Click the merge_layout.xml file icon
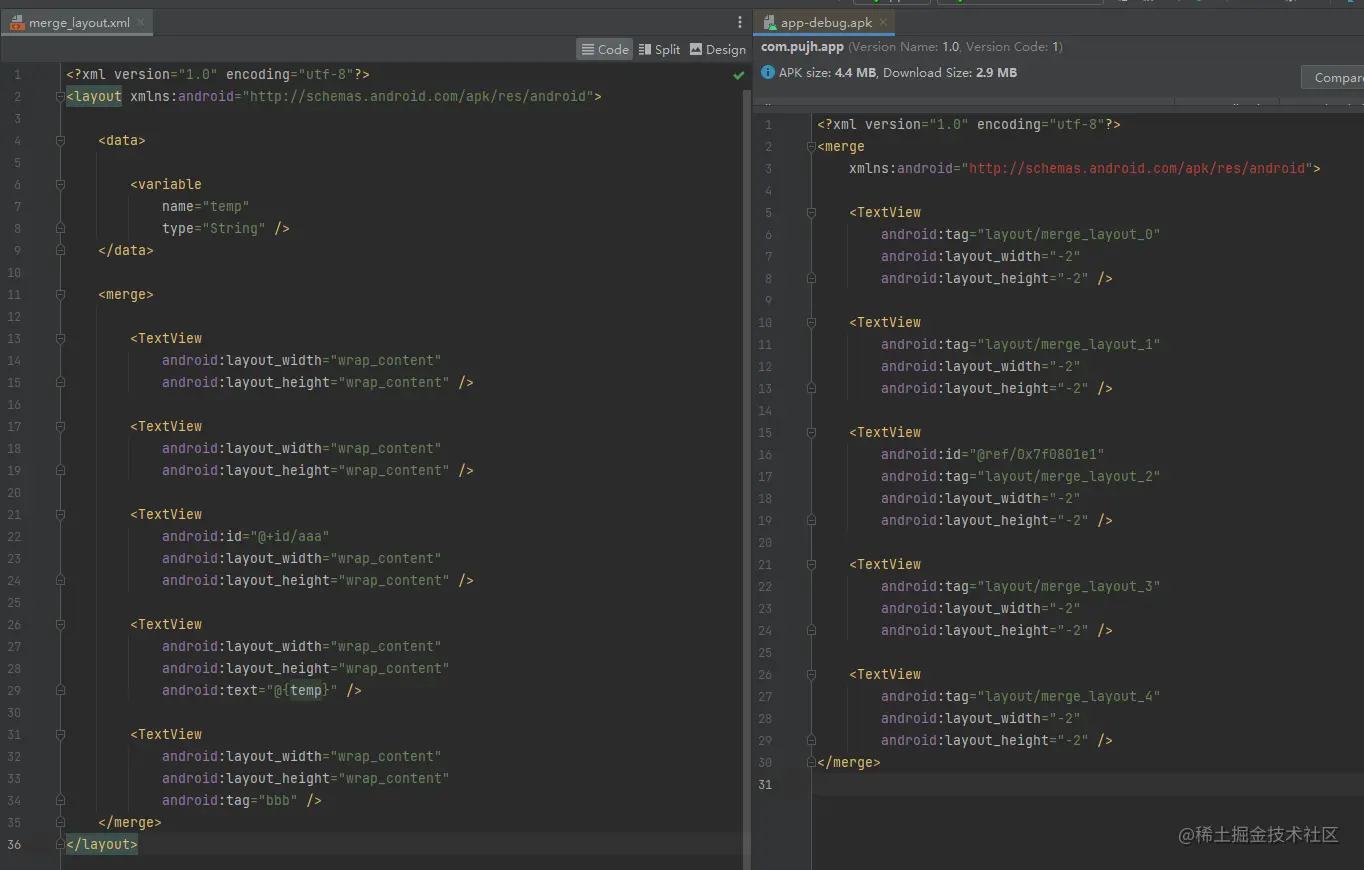 17,22
